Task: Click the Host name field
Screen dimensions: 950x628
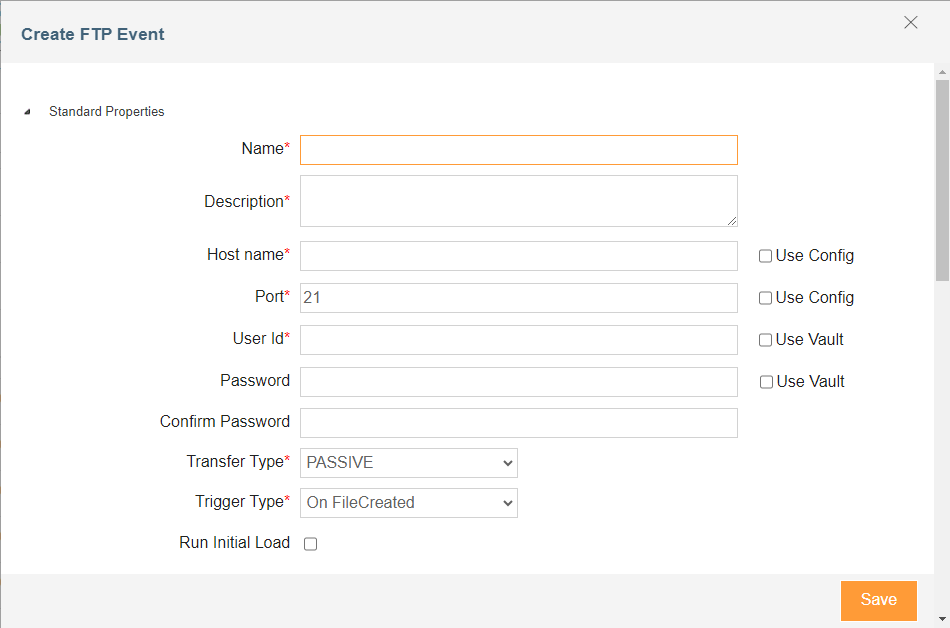Action: [x=519, y=256]
